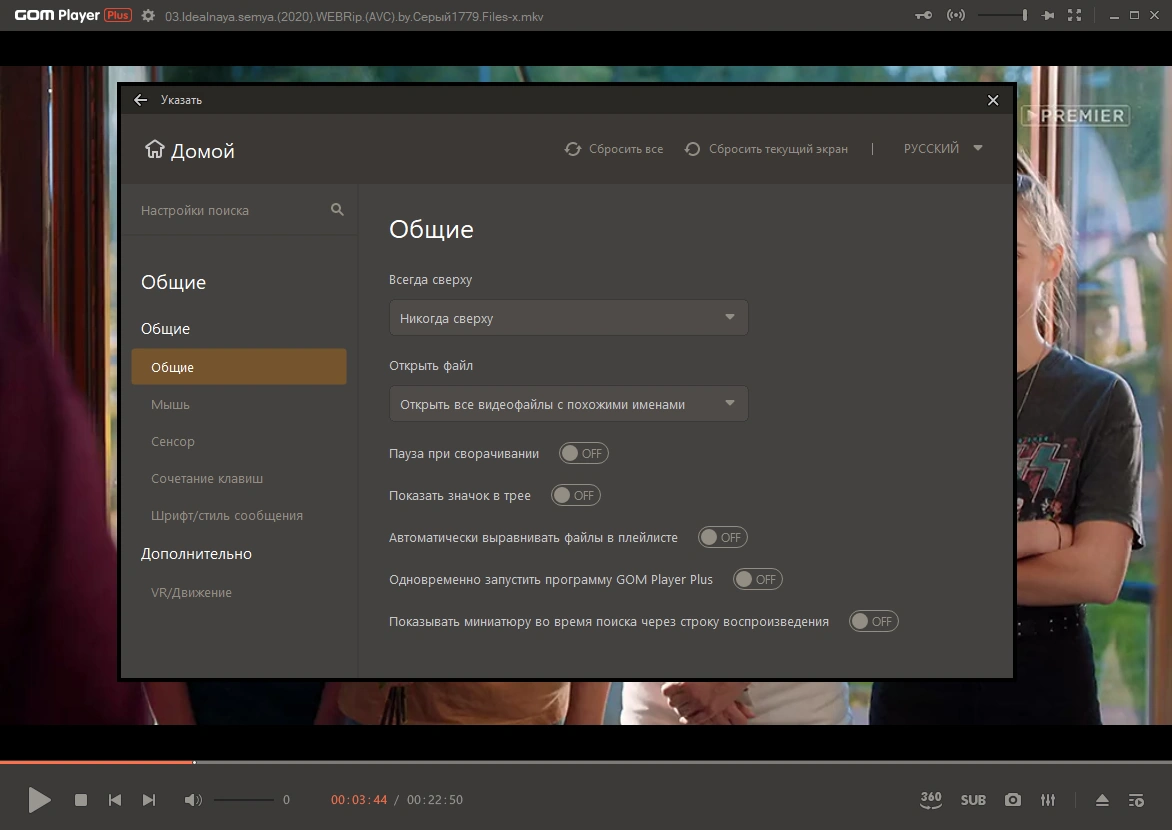This screenshot has width=1172, height=830.
Task: Toggle "Пауза при сворачивании" switch
Action: point(584,453)
